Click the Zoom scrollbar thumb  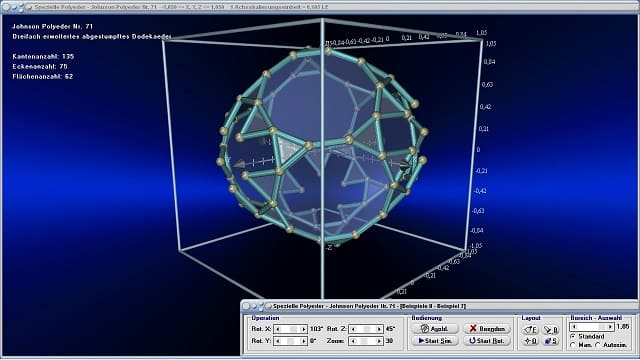pyautogui.click(x=364, y=341)
